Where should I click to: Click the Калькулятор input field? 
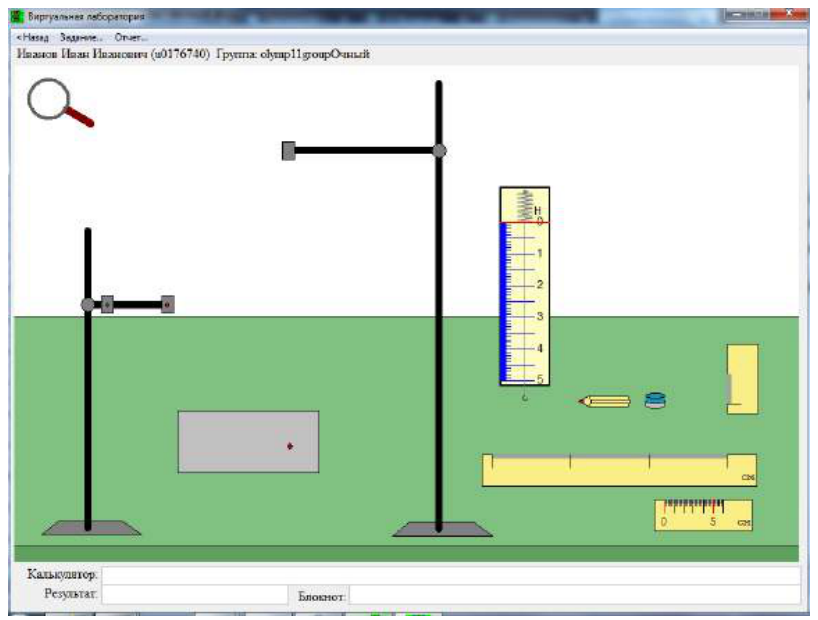tap(451, 576)
